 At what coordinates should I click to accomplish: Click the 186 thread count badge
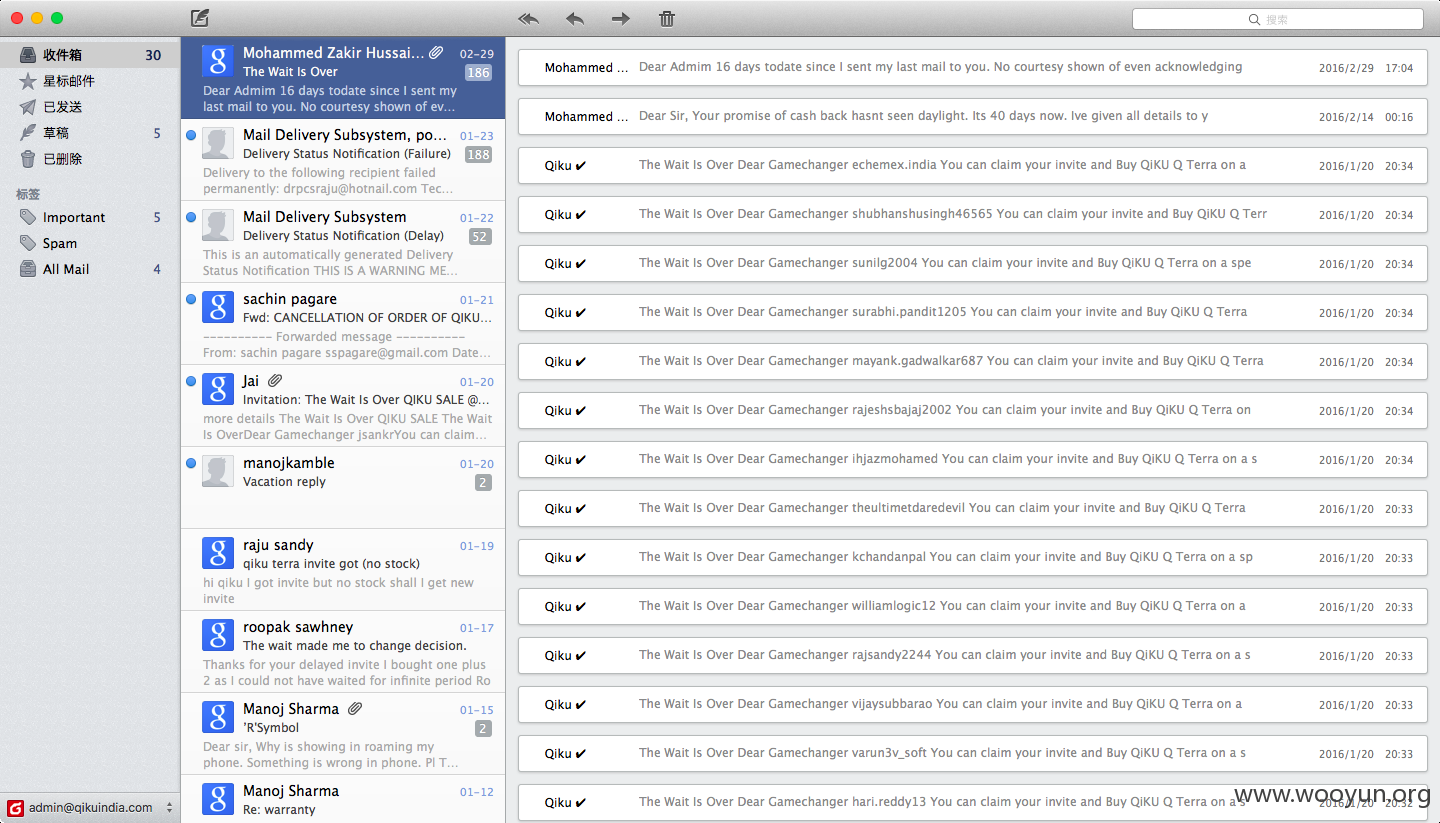479,72
